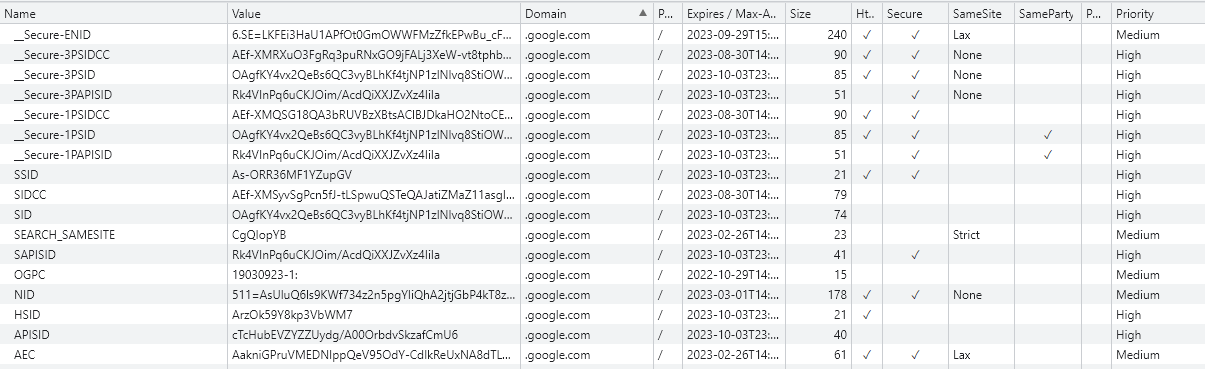Select the __Secure-3PSIDCC cookie row
This screenshot has width=1205, height=369.
coord(602,54)
